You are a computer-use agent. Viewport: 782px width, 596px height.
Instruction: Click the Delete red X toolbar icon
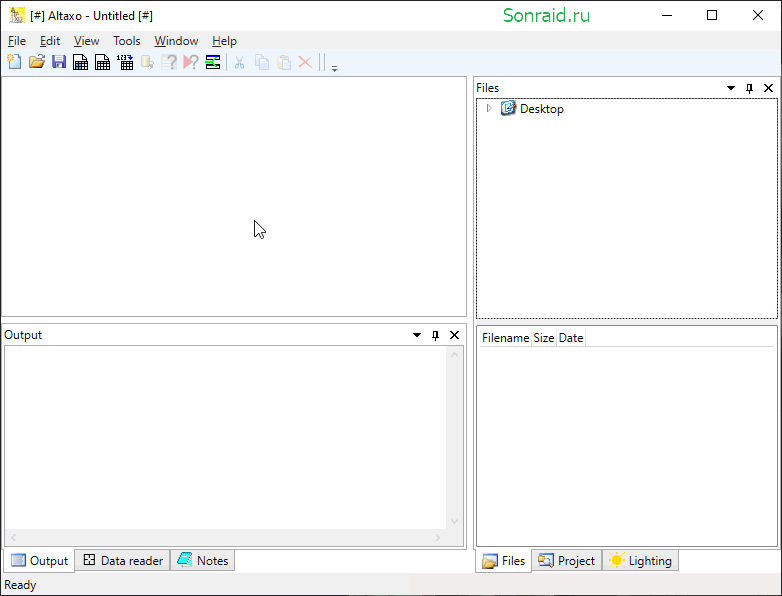coord(305,62)
